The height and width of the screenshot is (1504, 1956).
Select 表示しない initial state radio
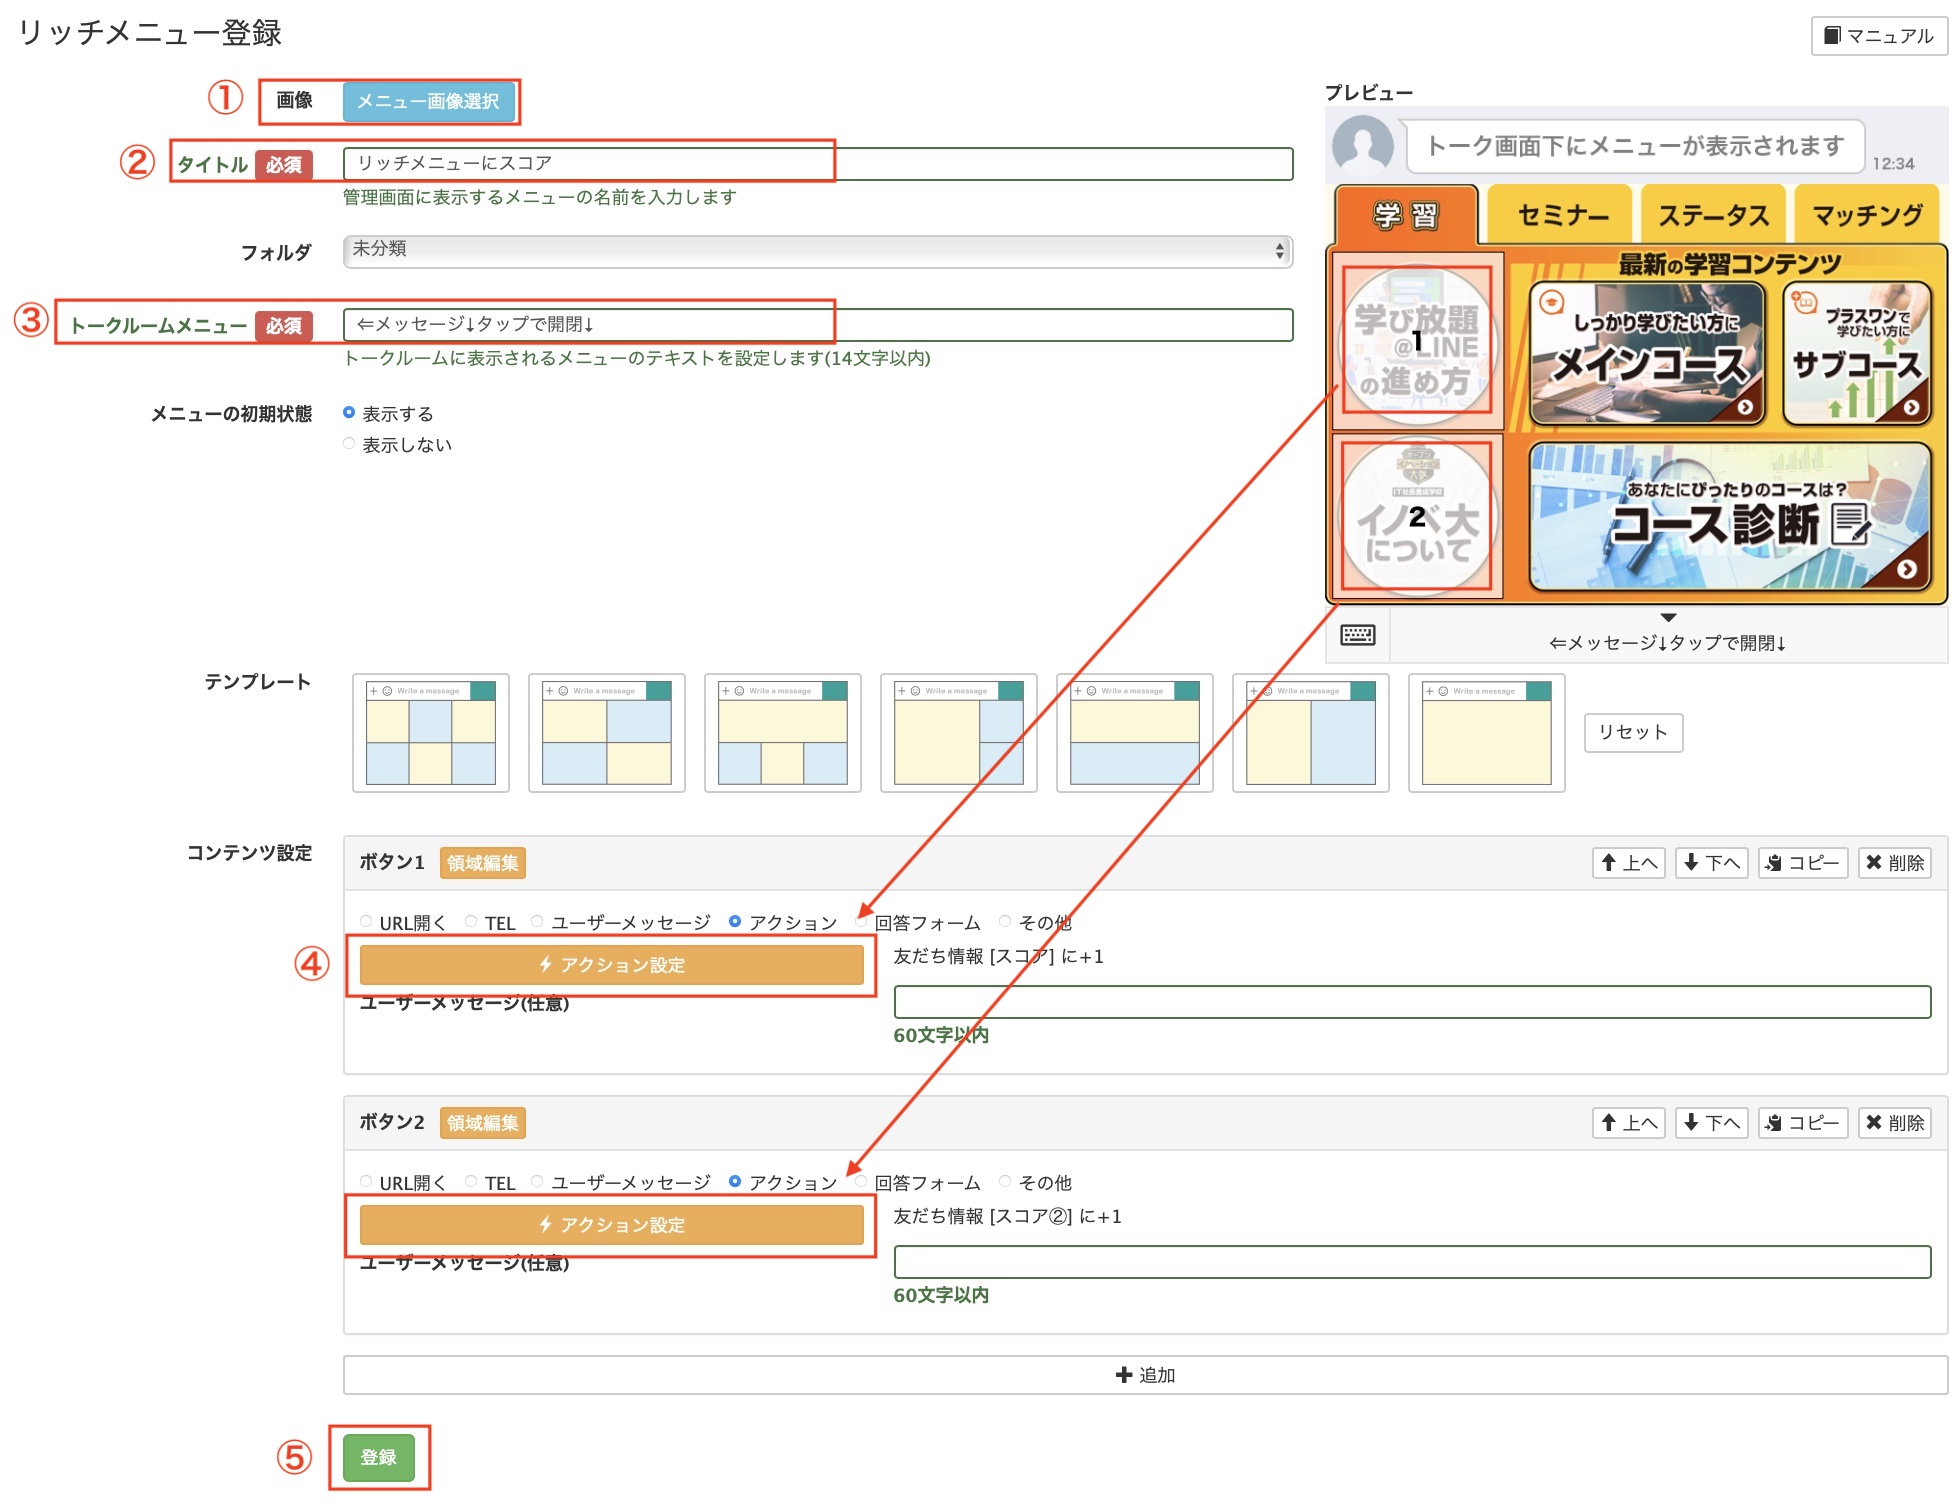tap(349, 444)
